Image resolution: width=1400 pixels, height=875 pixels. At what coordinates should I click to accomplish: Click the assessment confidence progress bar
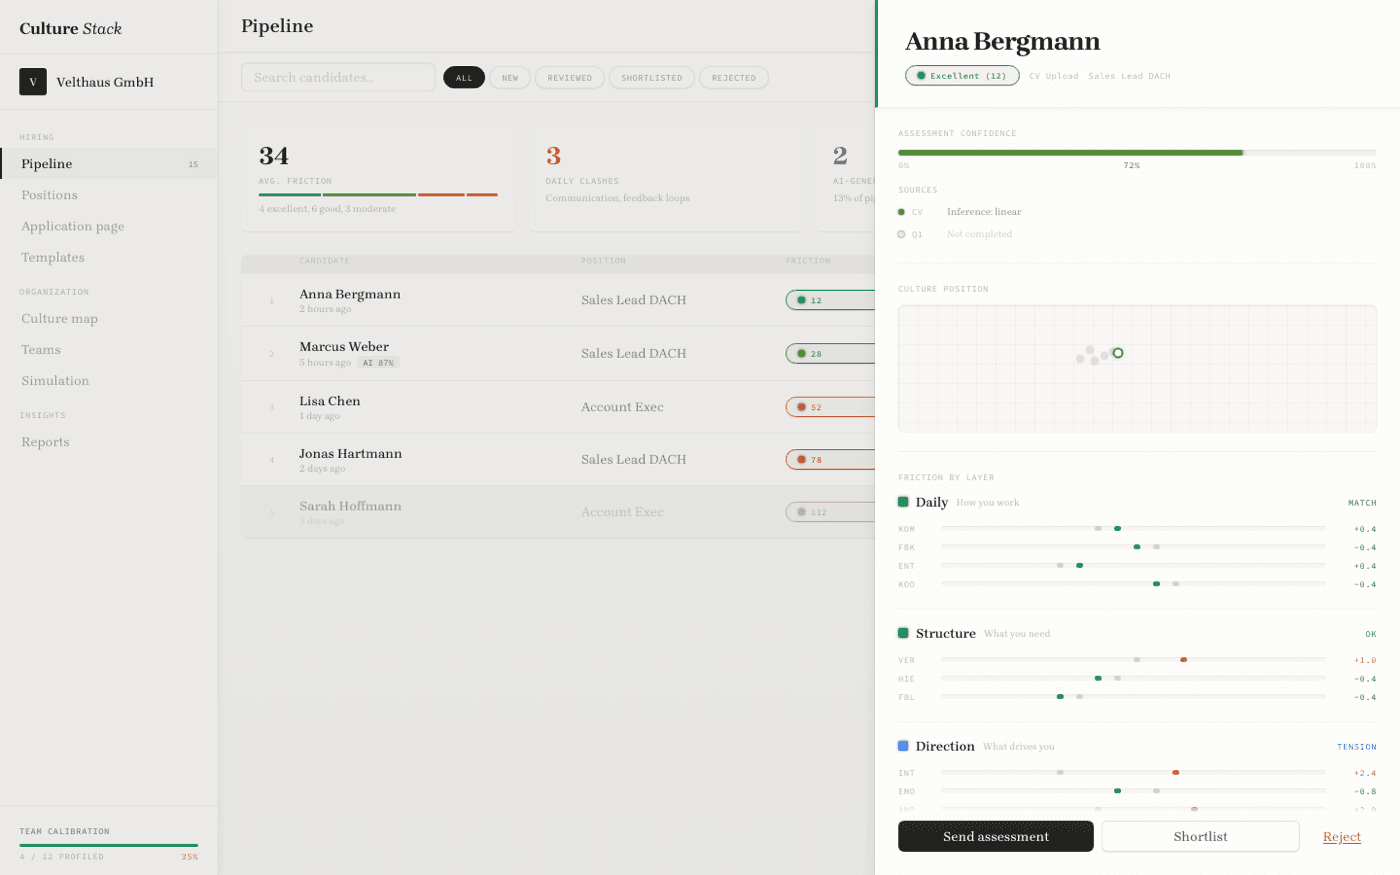(1137, 153)
